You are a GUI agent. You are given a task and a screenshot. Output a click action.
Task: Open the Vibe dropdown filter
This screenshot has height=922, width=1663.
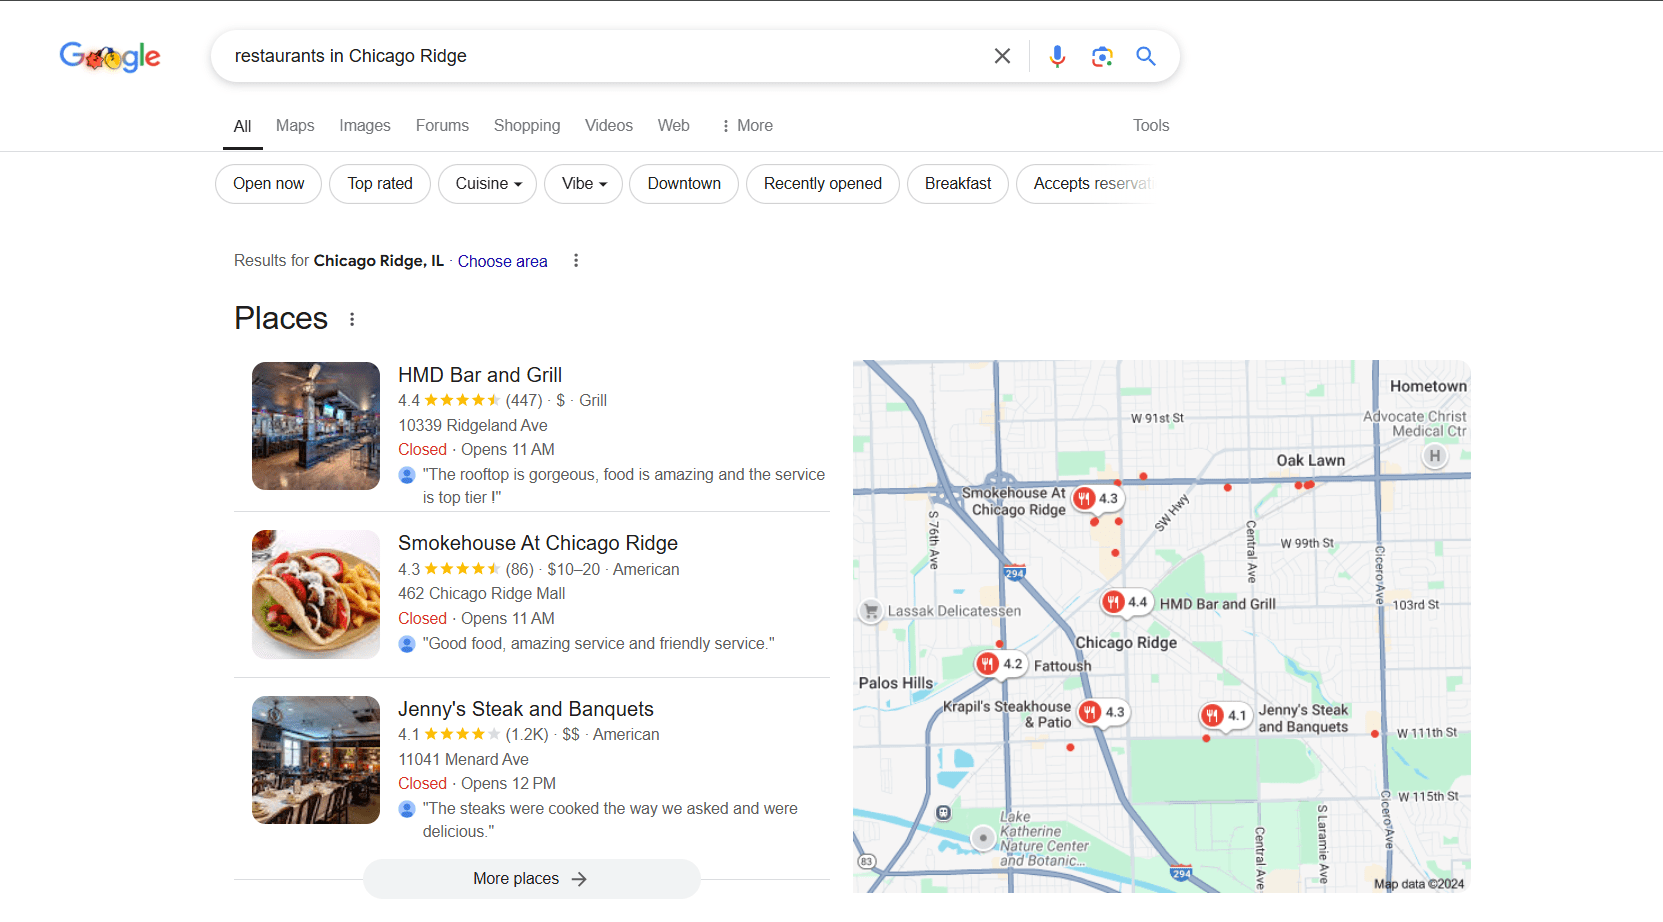click(583, 184)
